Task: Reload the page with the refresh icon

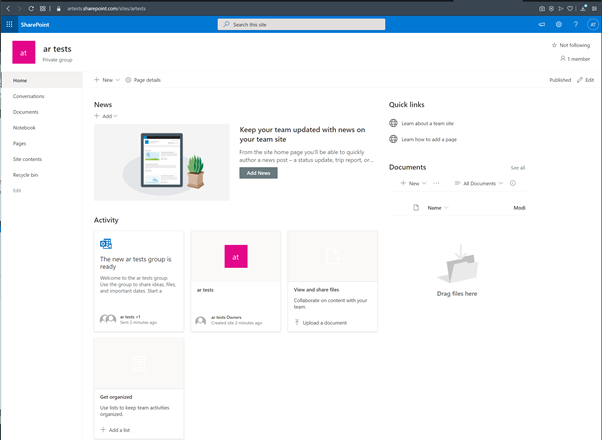Action: pyautogui.click(x=31, y=8)
